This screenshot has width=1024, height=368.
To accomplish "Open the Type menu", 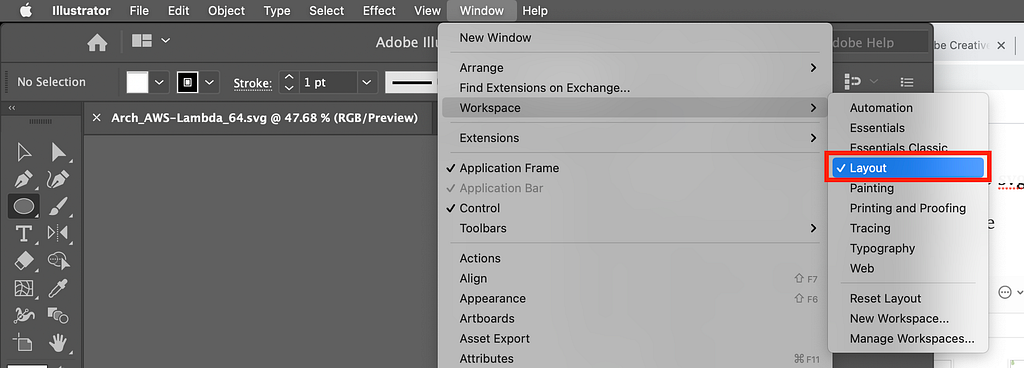I will tap(277, 10).
